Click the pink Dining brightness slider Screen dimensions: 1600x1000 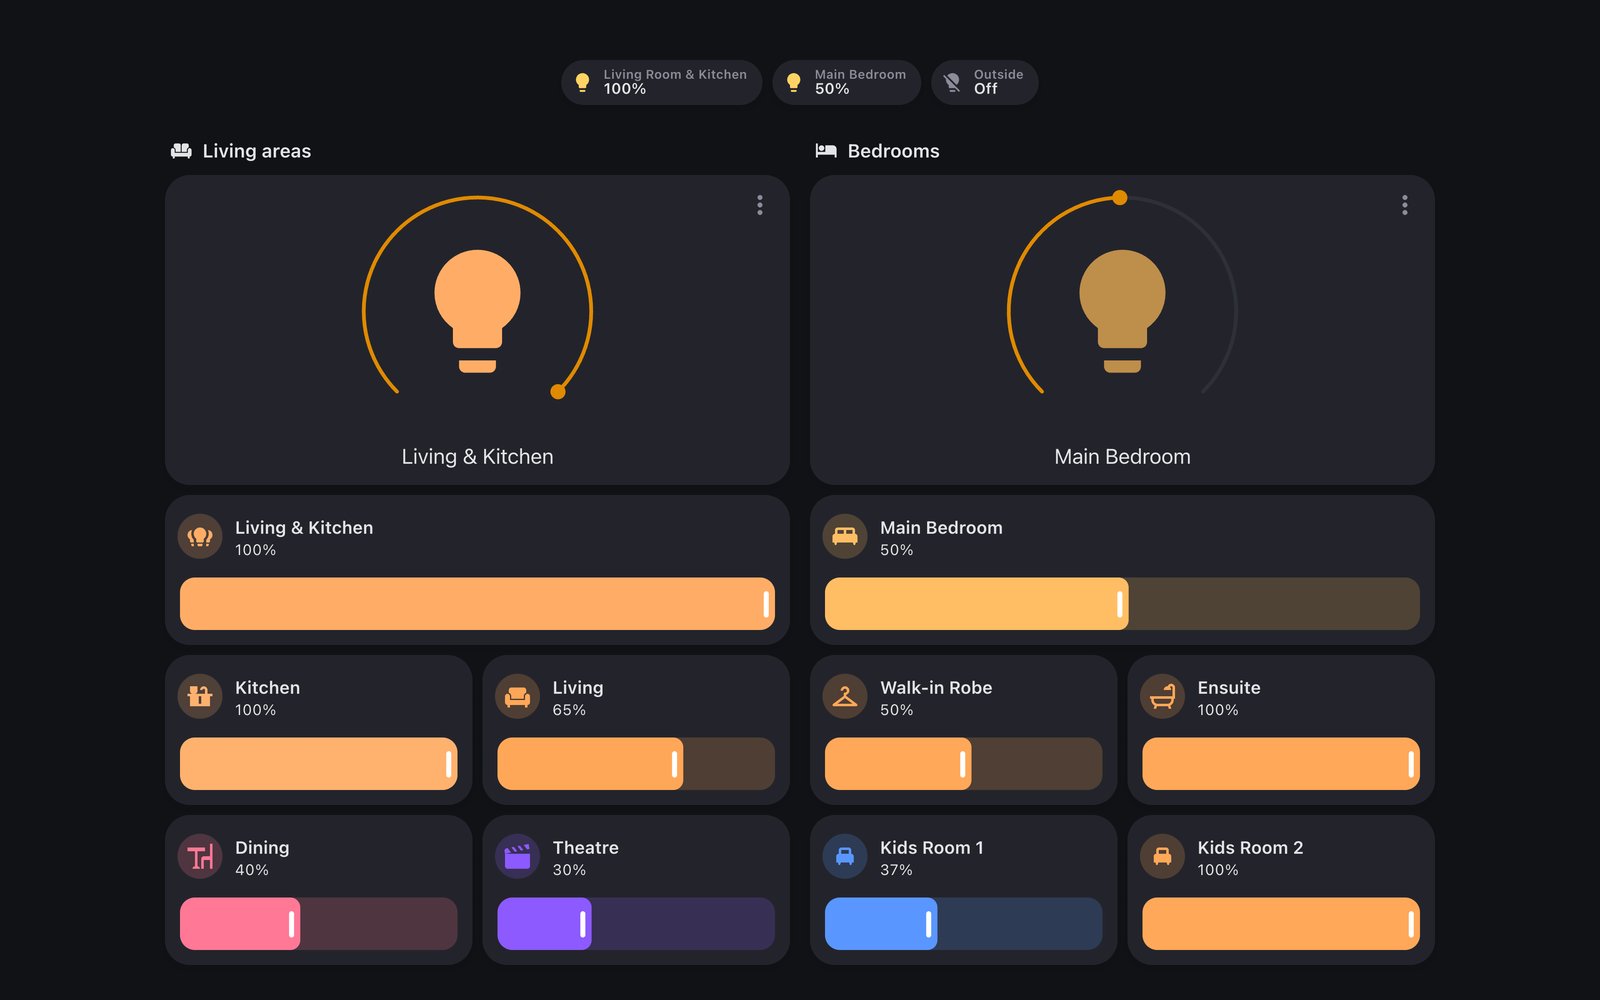click(318, 924)
